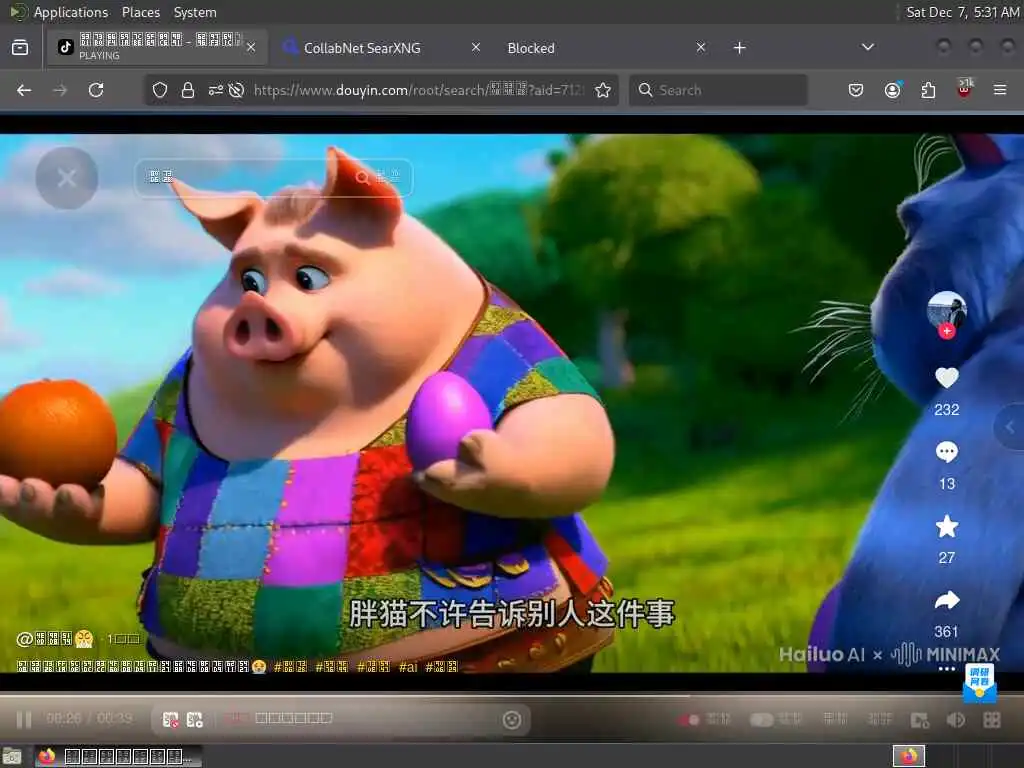Reload the current page

click(96, 90)
